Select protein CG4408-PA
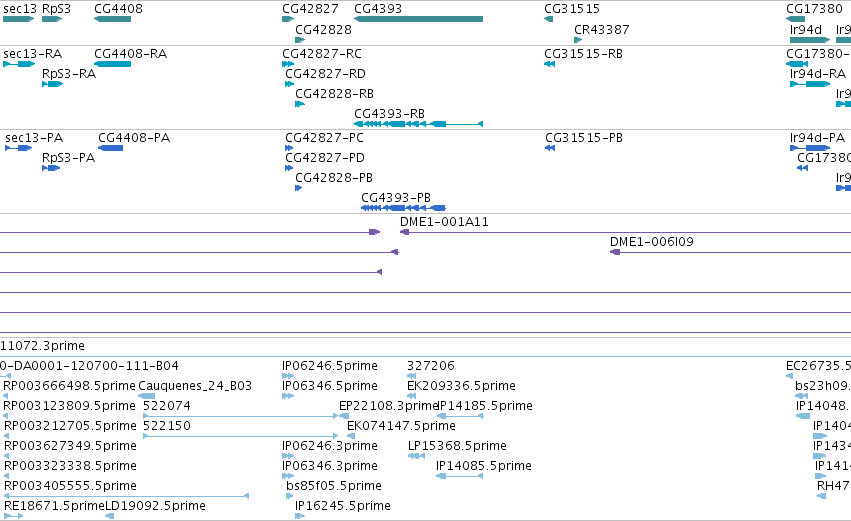Image resolution: width=851 pixels, height=521 pixels. [x=134, y=138]
